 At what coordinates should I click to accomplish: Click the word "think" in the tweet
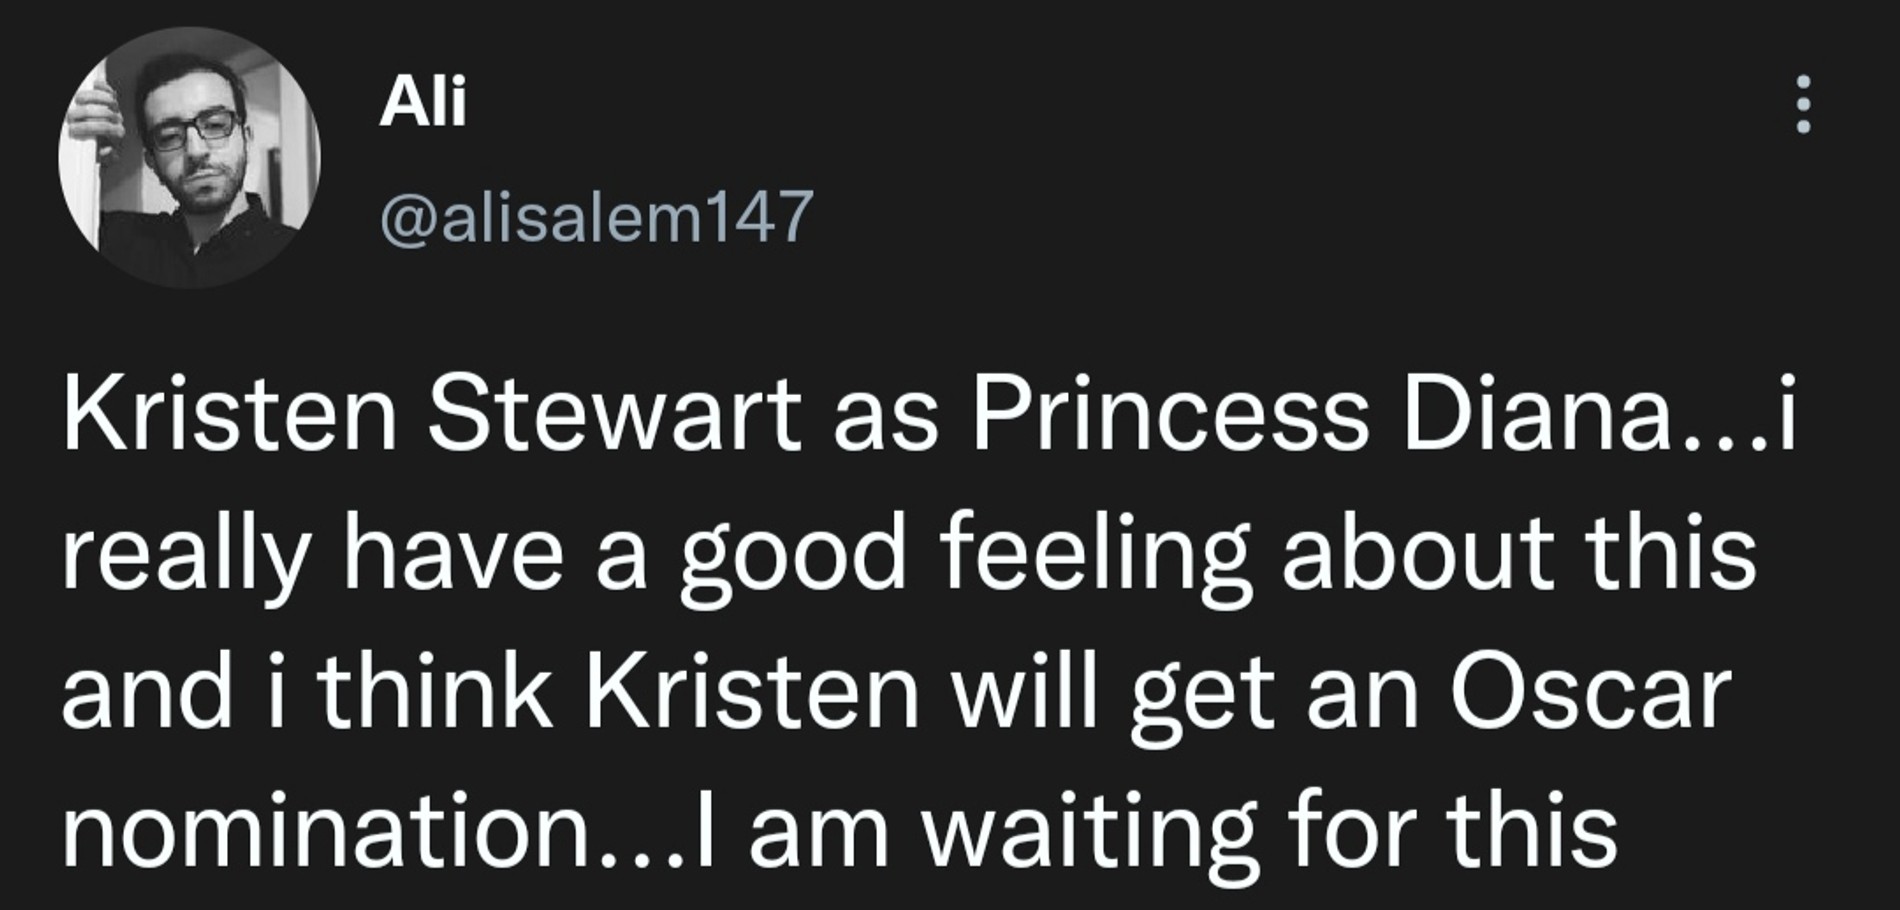[x=435, y=692]
